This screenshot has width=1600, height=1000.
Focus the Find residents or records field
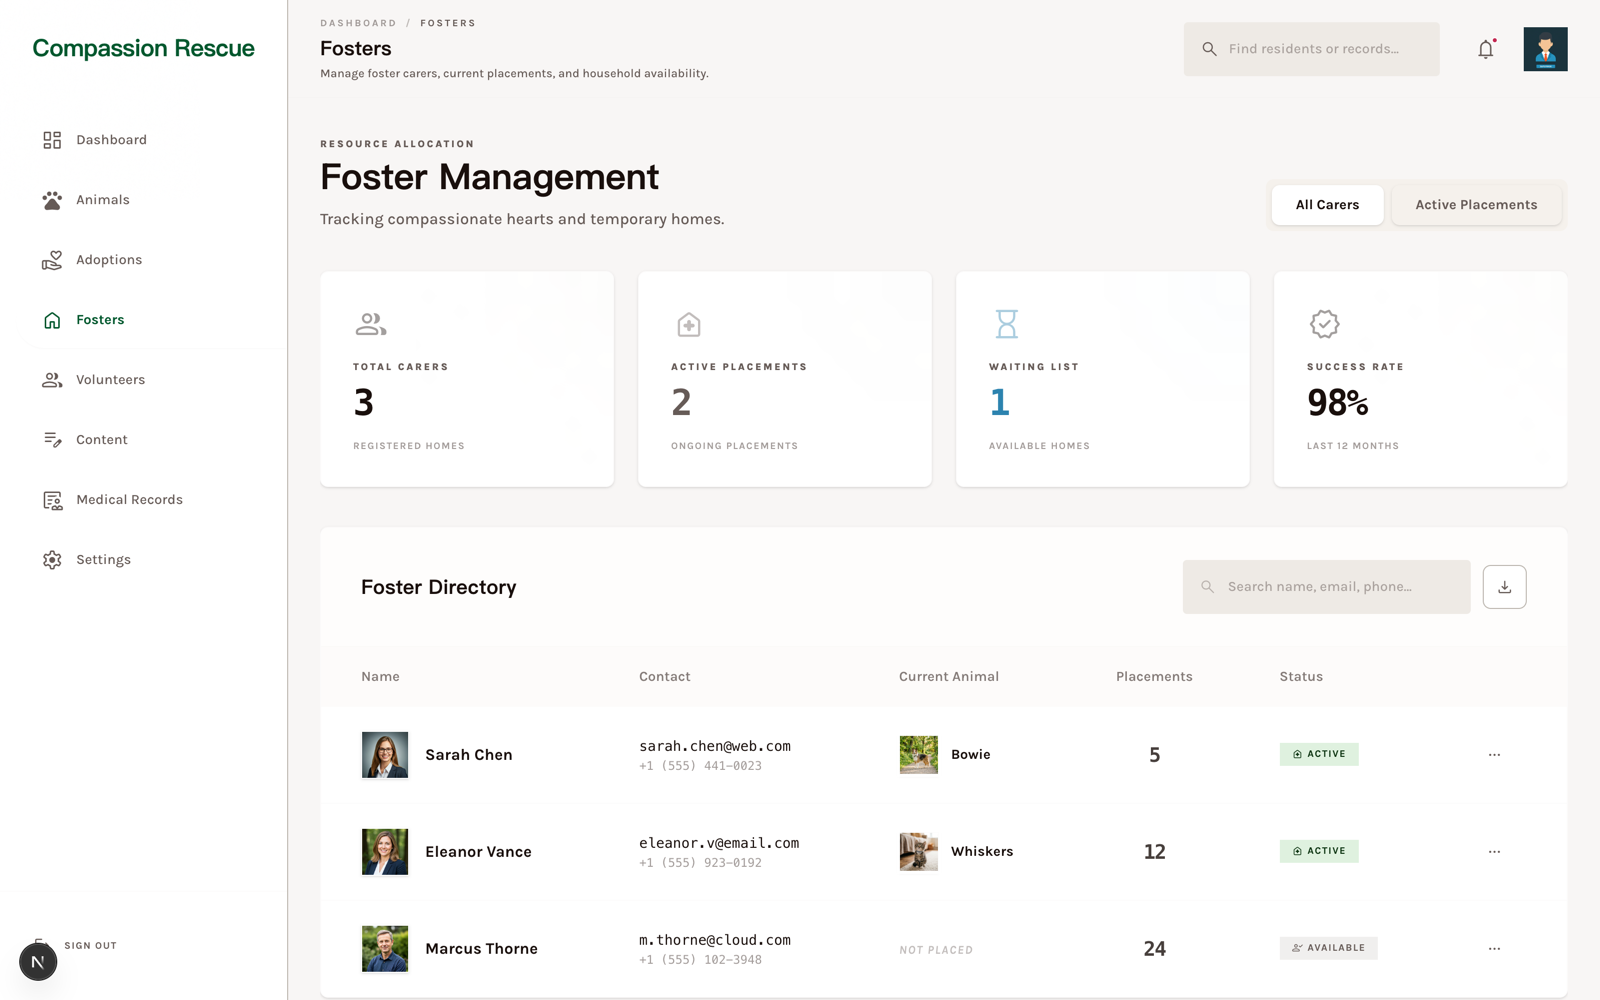[1311, 49]
